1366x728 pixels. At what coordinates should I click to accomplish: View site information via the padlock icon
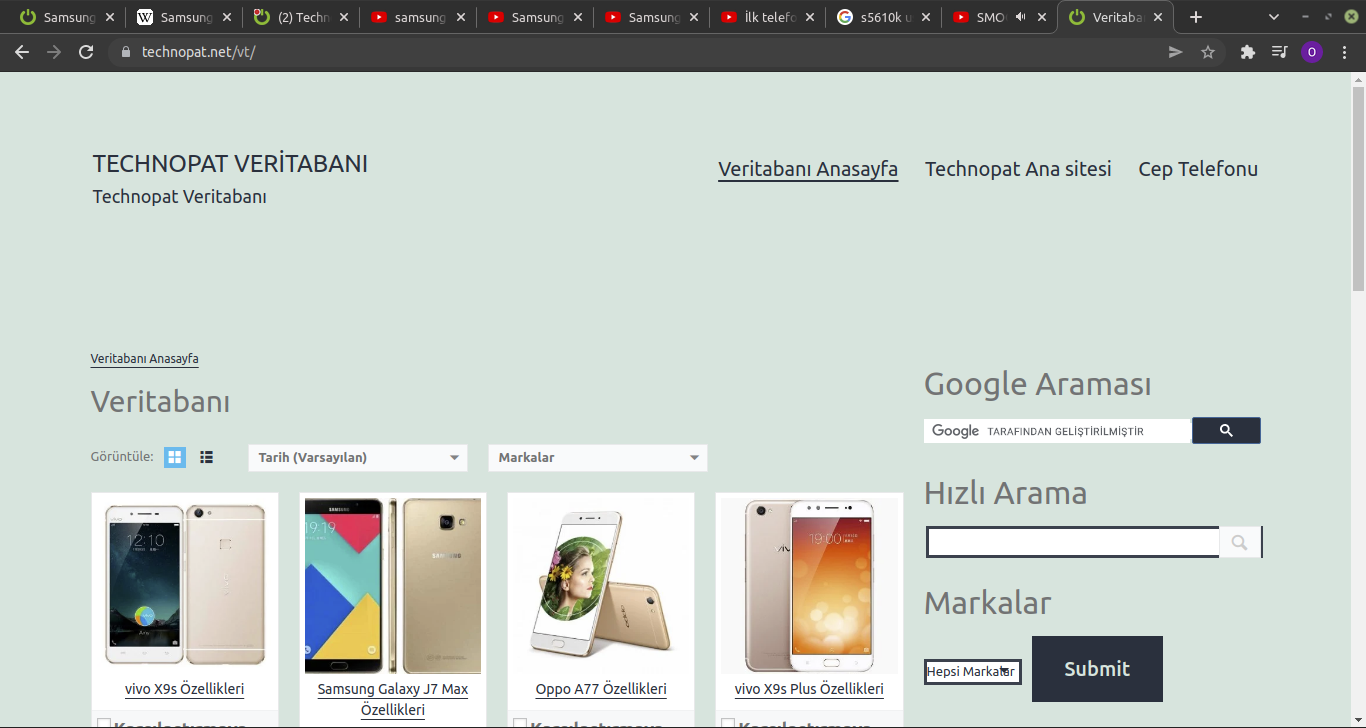click(125, 52)
